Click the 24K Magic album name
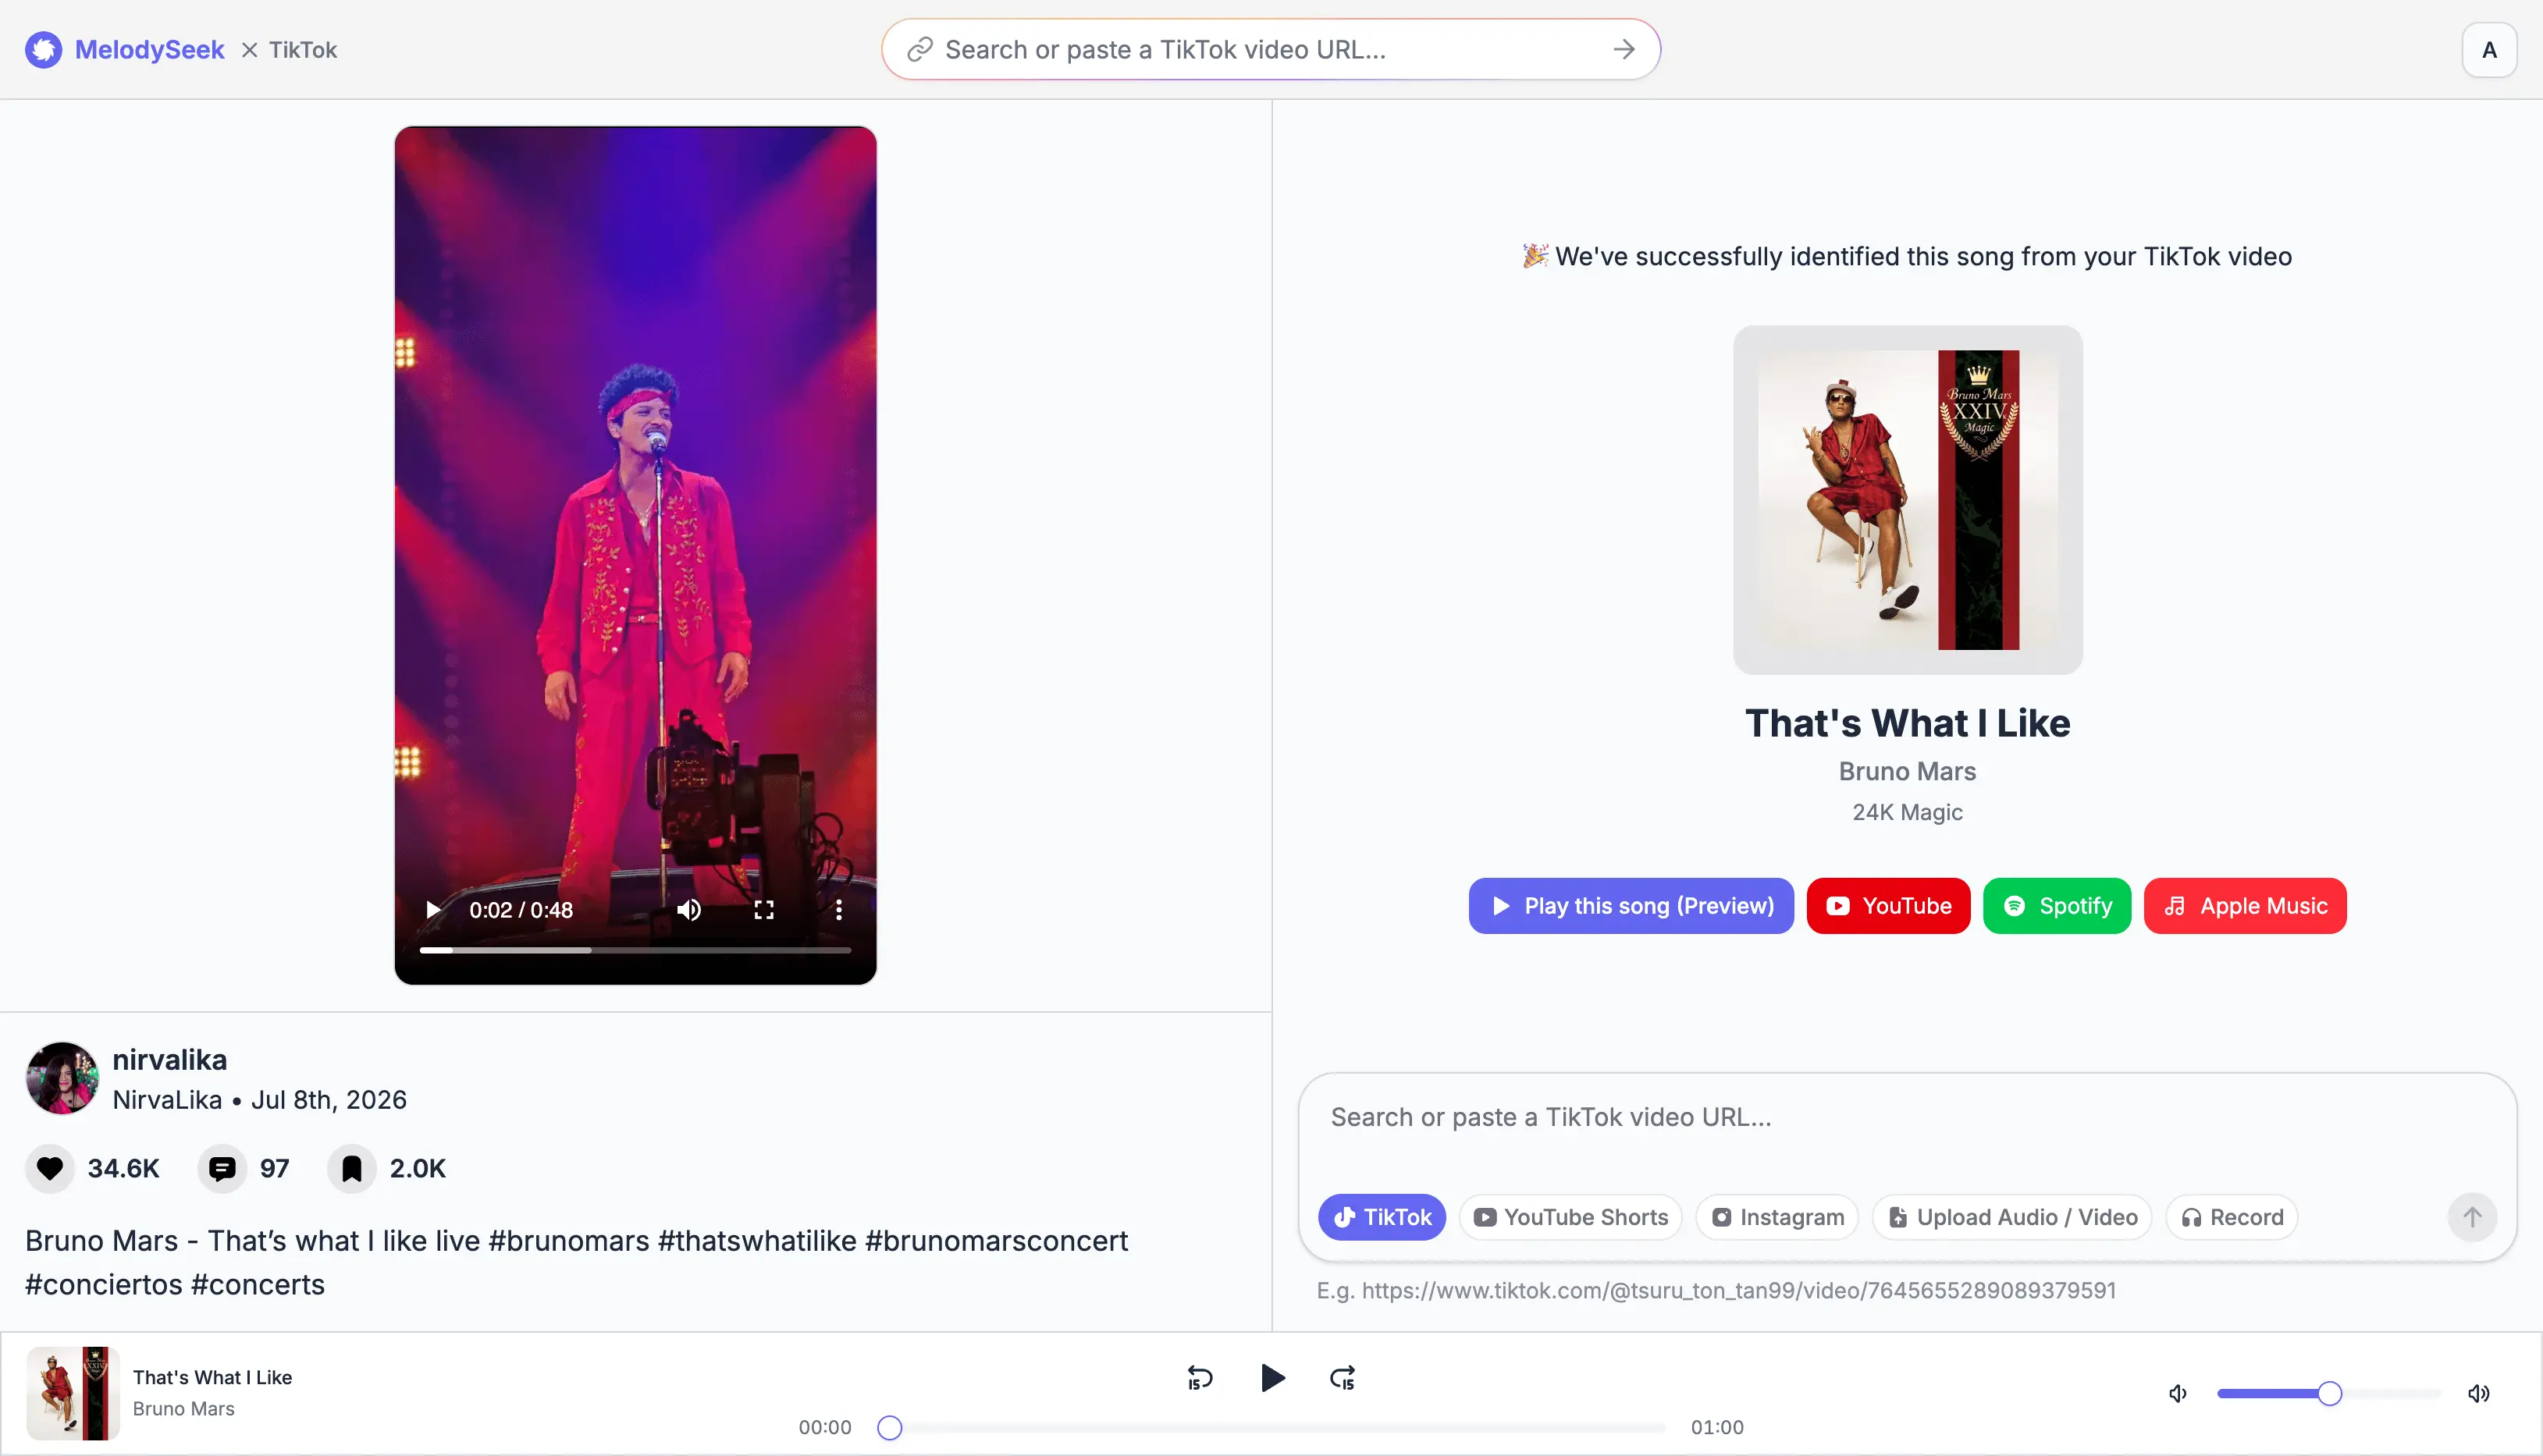Image resolution: width=2543 pixels, height=1456 pixels. (1908, 812)
